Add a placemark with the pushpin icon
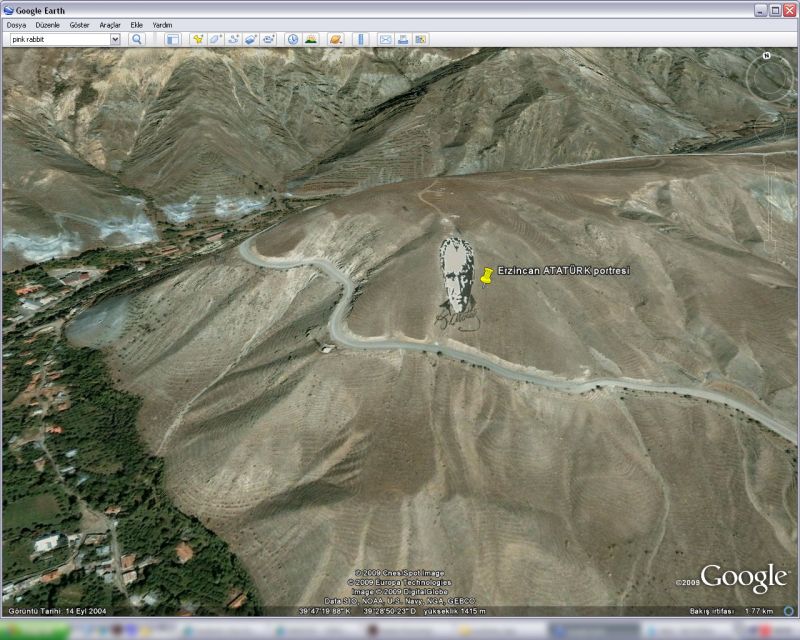 coord(198,39)
